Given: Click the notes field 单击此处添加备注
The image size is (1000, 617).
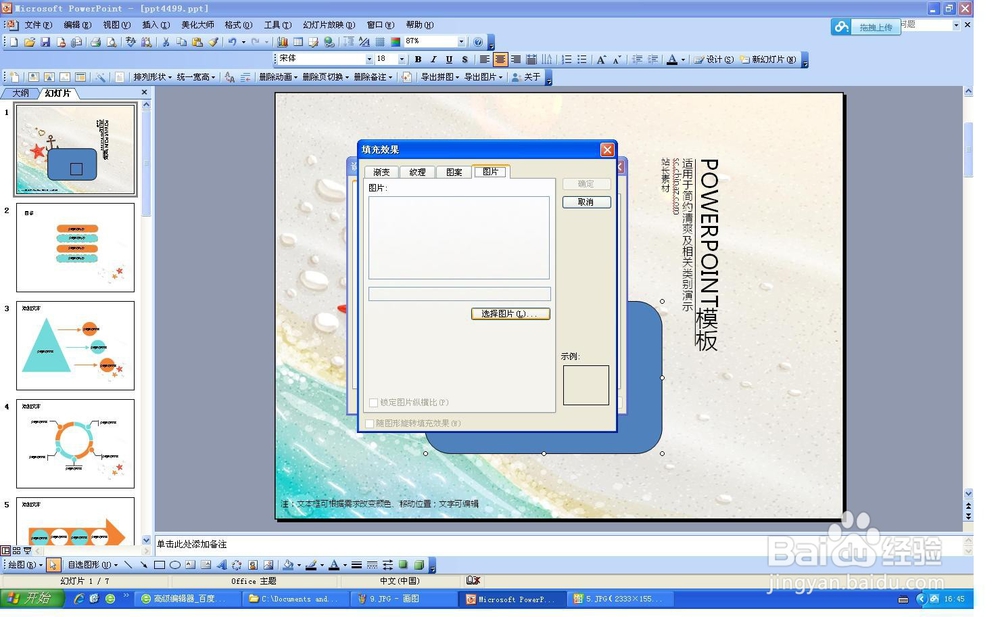Looking at the screenshot, I should point(559,544).
